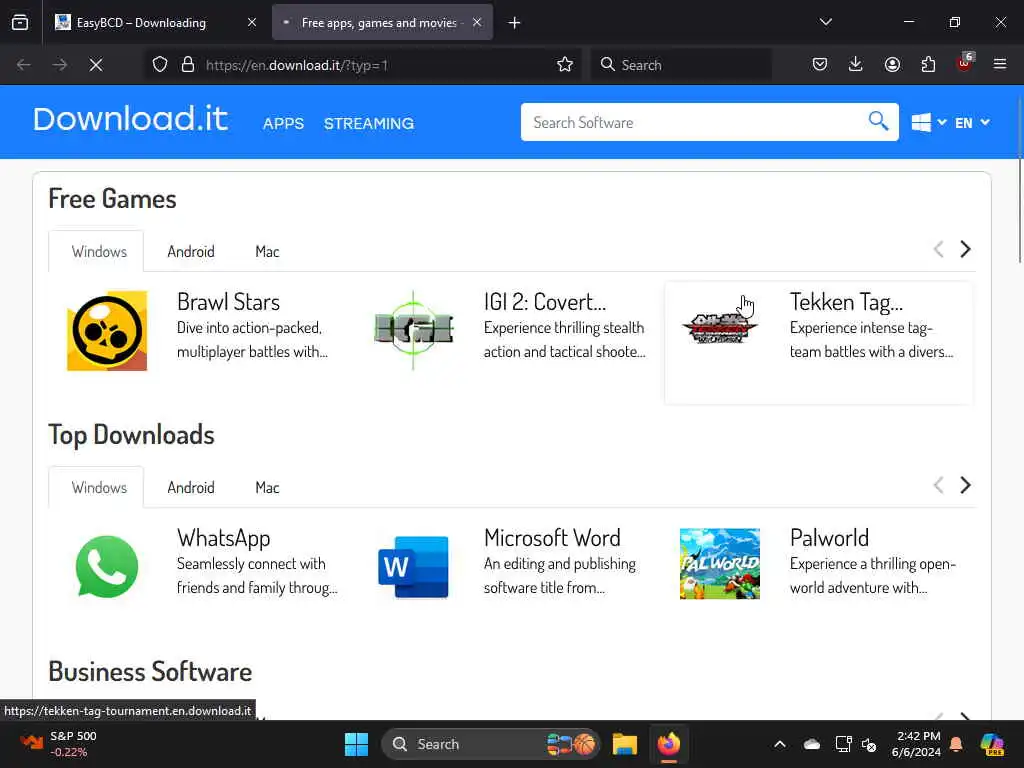
Task: View site security padlock information
Action: pyautogui.click(x=188, y=65)
